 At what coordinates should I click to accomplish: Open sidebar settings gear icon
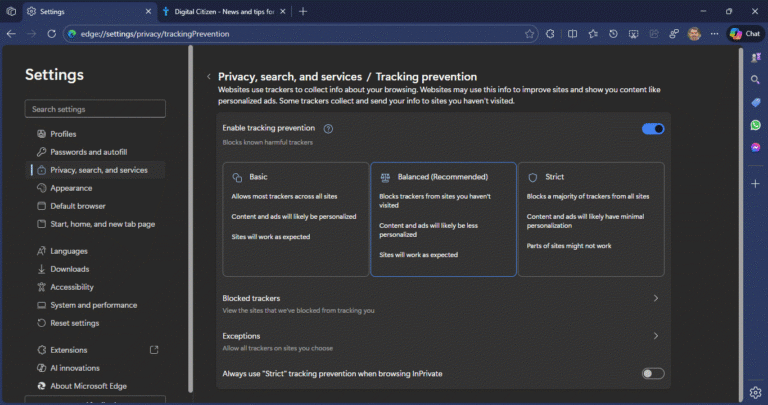pyautogui.click(x=755, y=392)
